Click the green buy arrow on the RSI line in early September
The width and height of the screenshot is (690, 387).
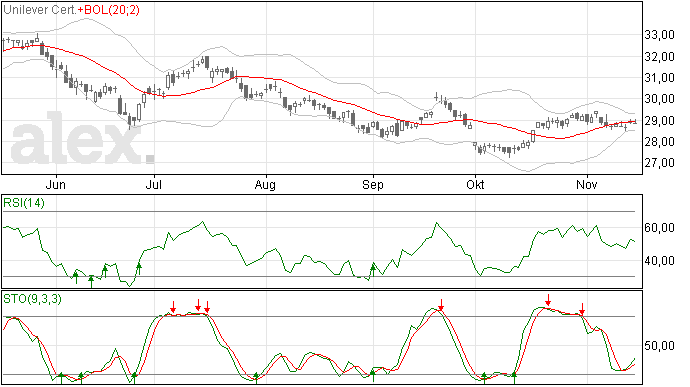[x=373, y=269]
